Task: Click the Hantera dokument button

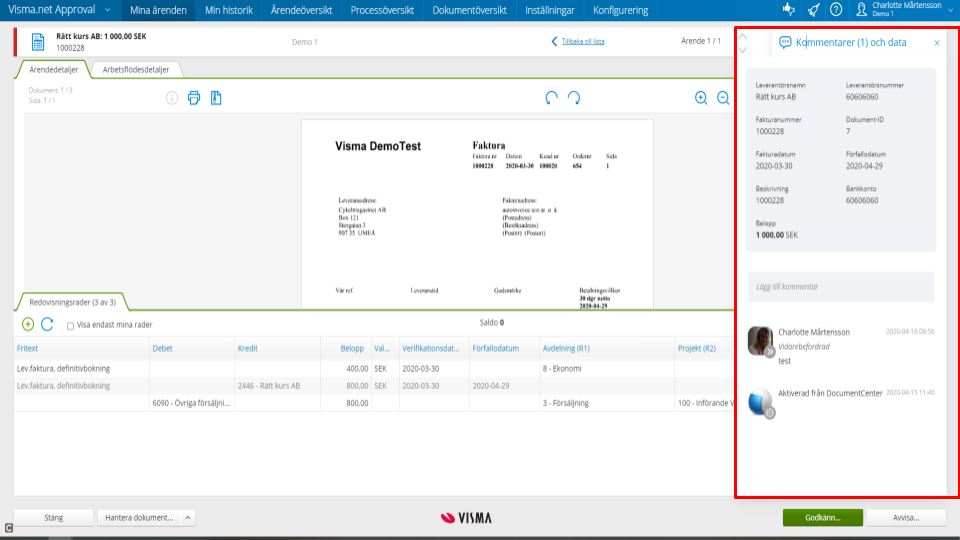Action: point(140,517)
